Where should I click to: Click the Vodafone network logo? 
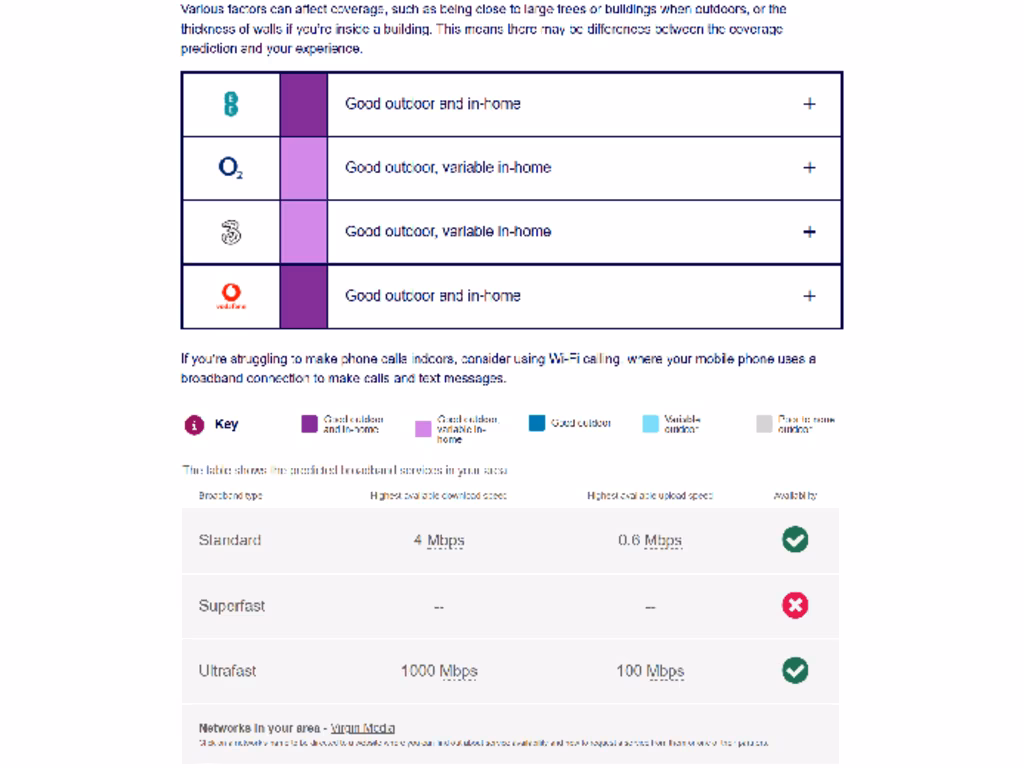[231, 296]
